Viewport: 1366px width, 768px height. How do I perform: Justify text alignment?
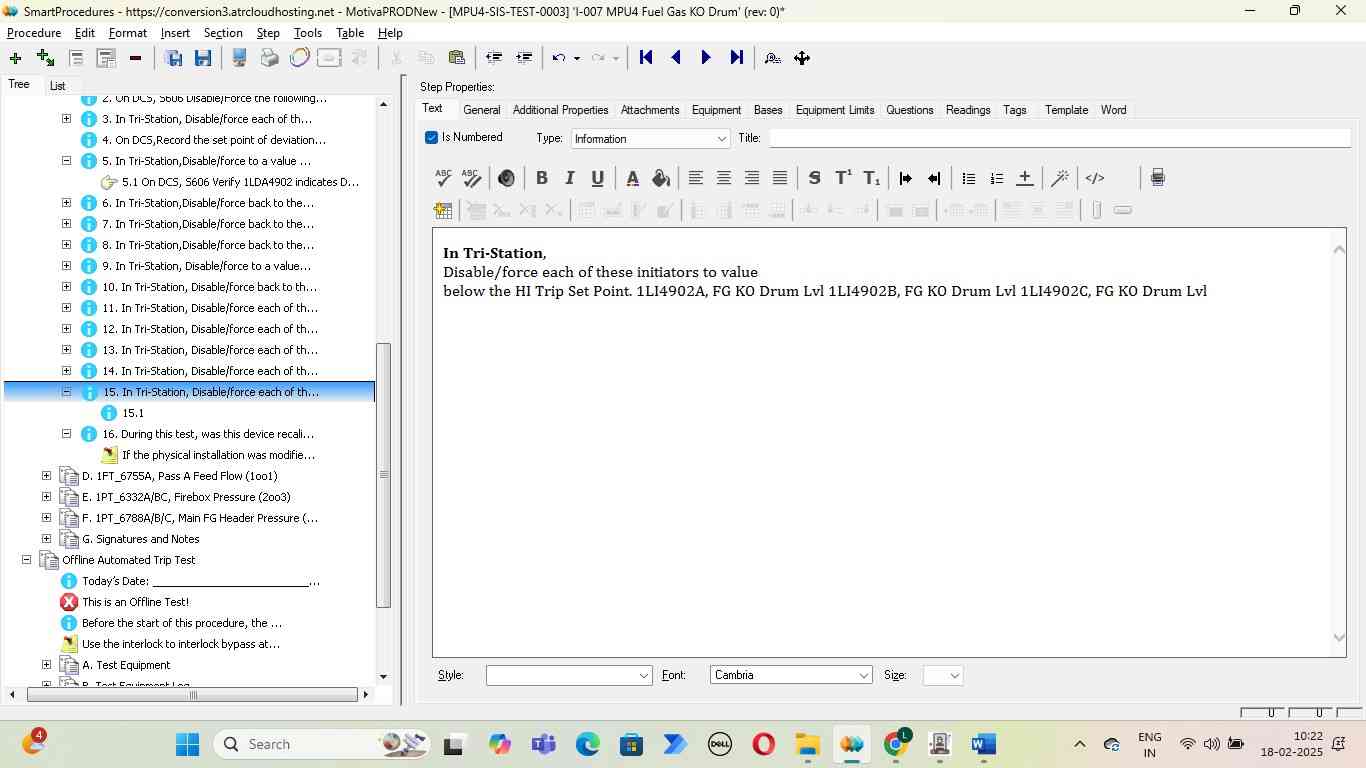(780, 178)
